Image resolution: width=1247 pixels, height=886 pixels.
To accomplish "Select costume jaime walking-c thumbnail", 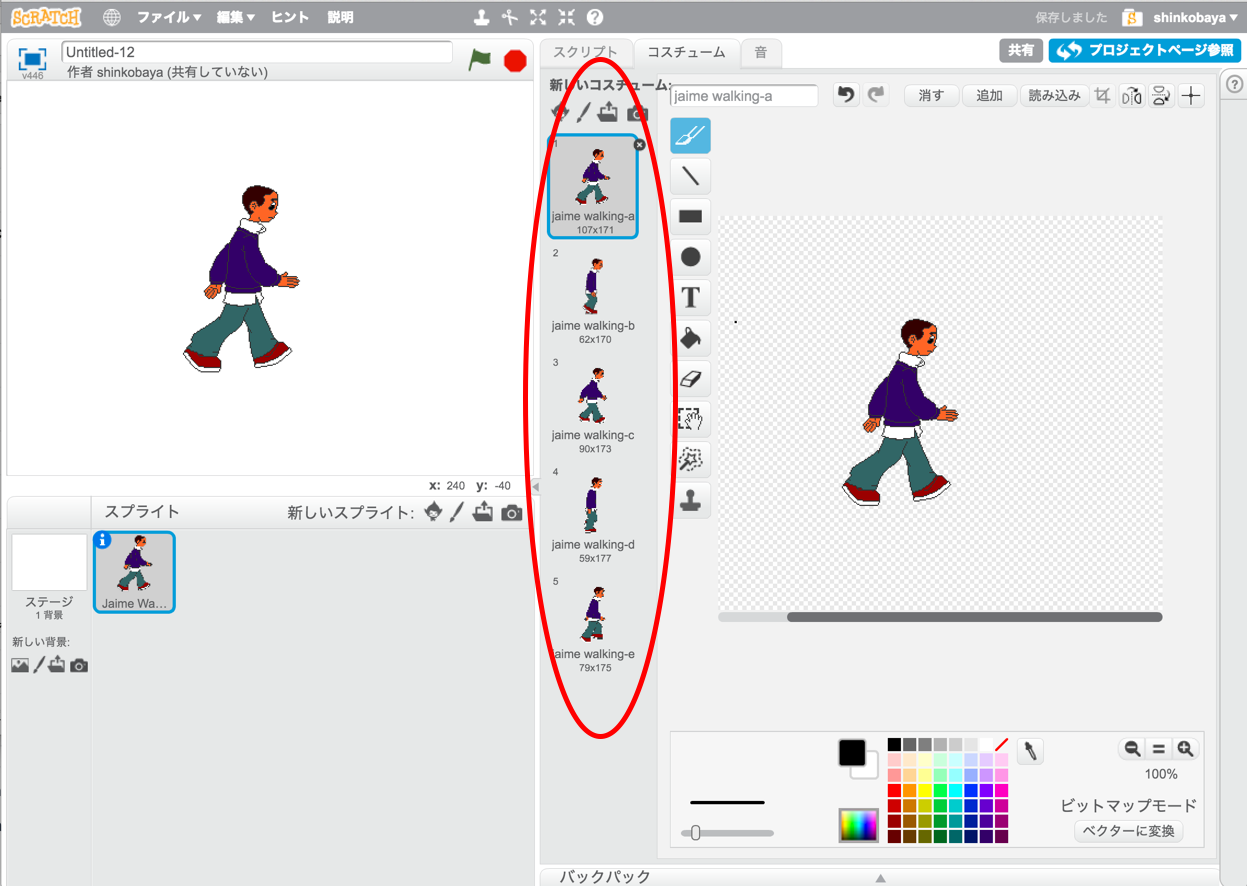I will coord(593,405).
